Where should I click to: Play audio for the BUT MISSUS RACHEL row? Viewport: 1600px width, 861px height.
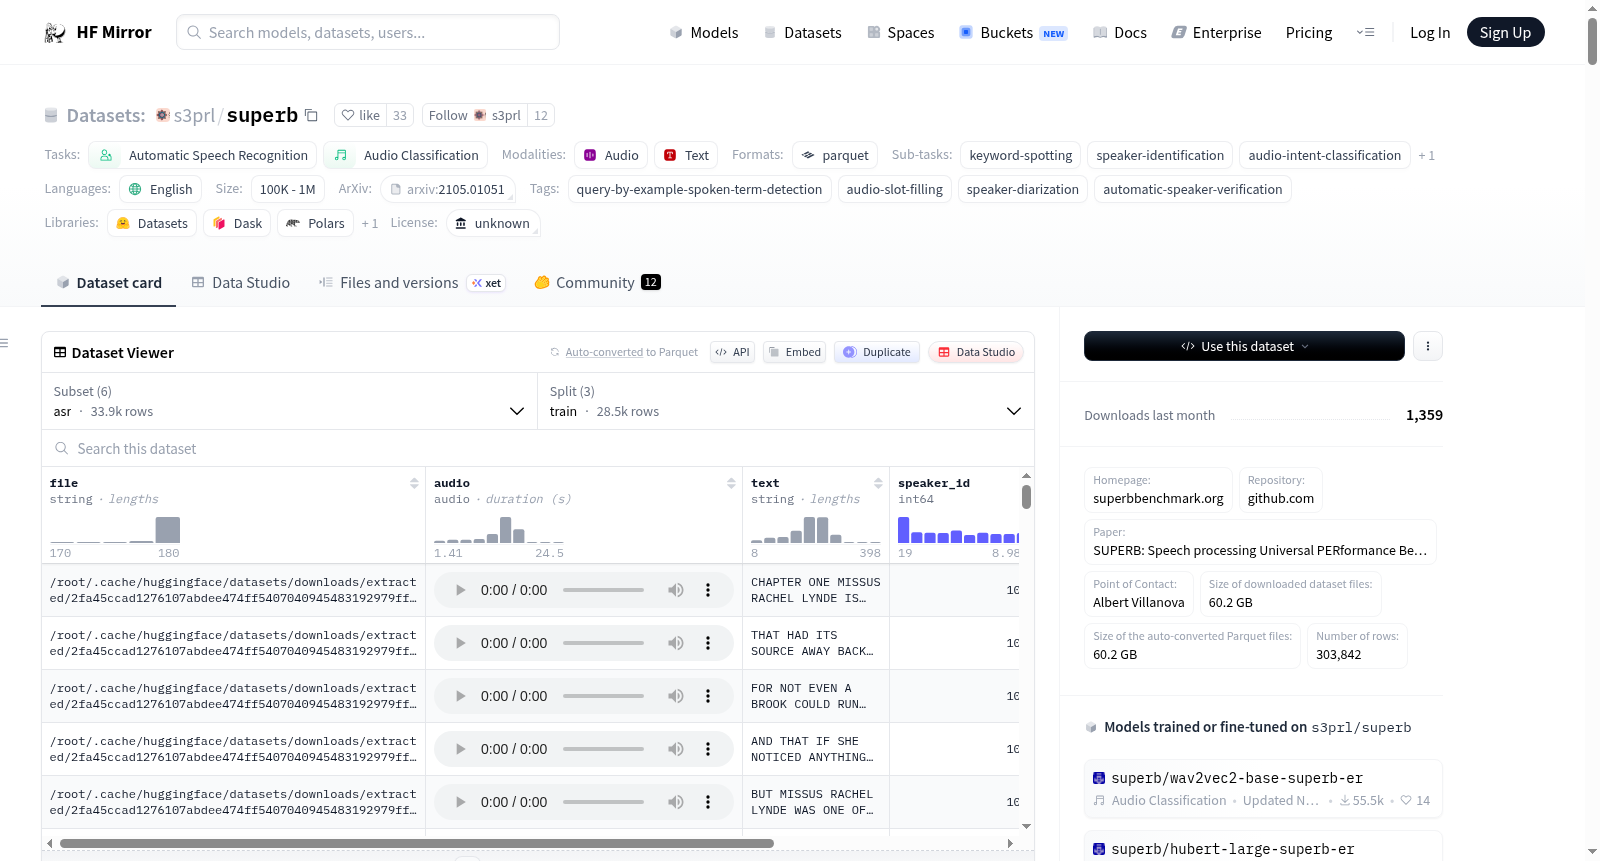(460, 802)
